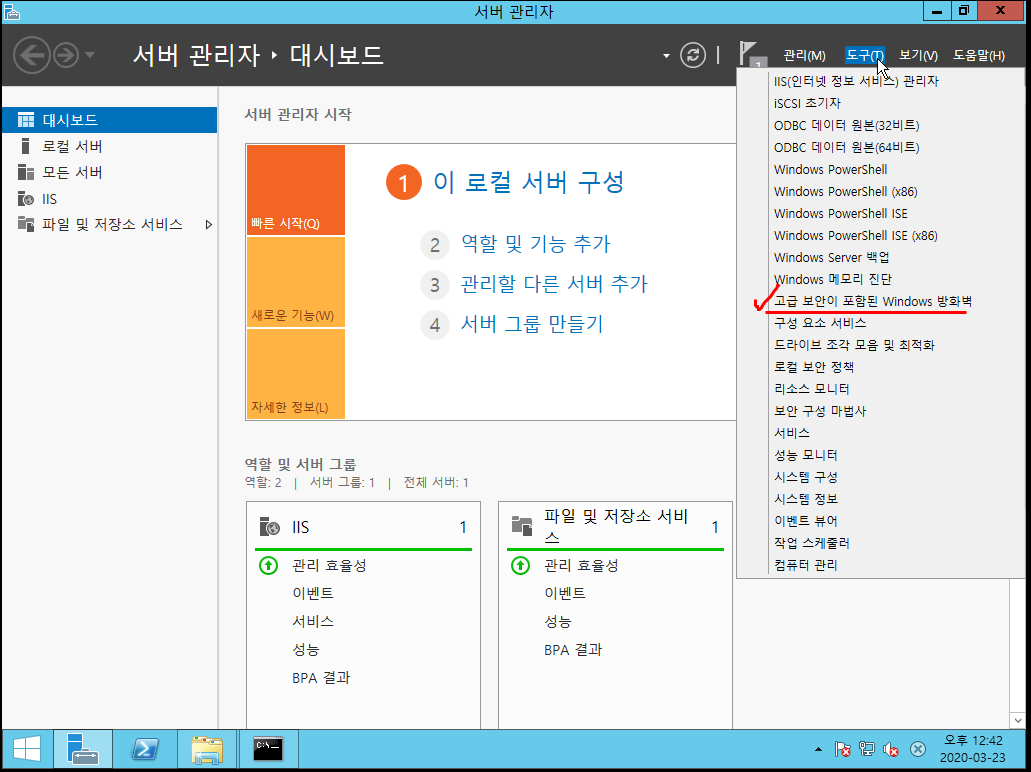Screen dimensions: 1031x772
Task: Click the forward navigation arrow
Action: point(66,55)
